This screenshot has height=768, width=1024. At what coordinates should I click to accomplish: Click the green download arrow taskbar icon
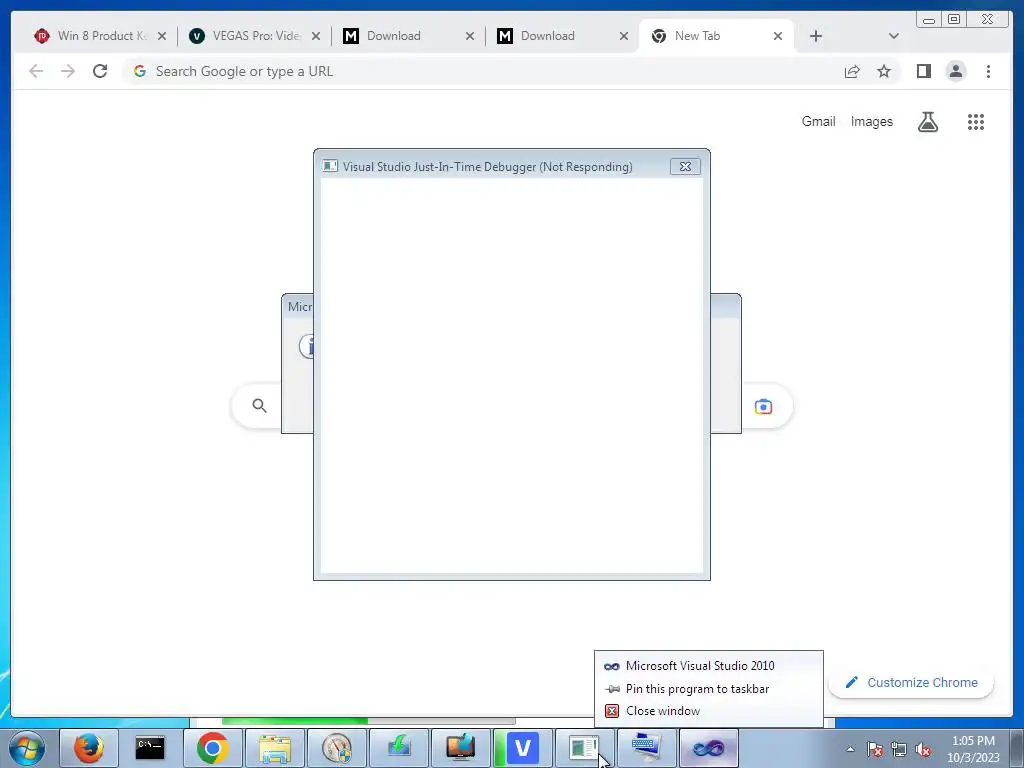pos(398,748)
